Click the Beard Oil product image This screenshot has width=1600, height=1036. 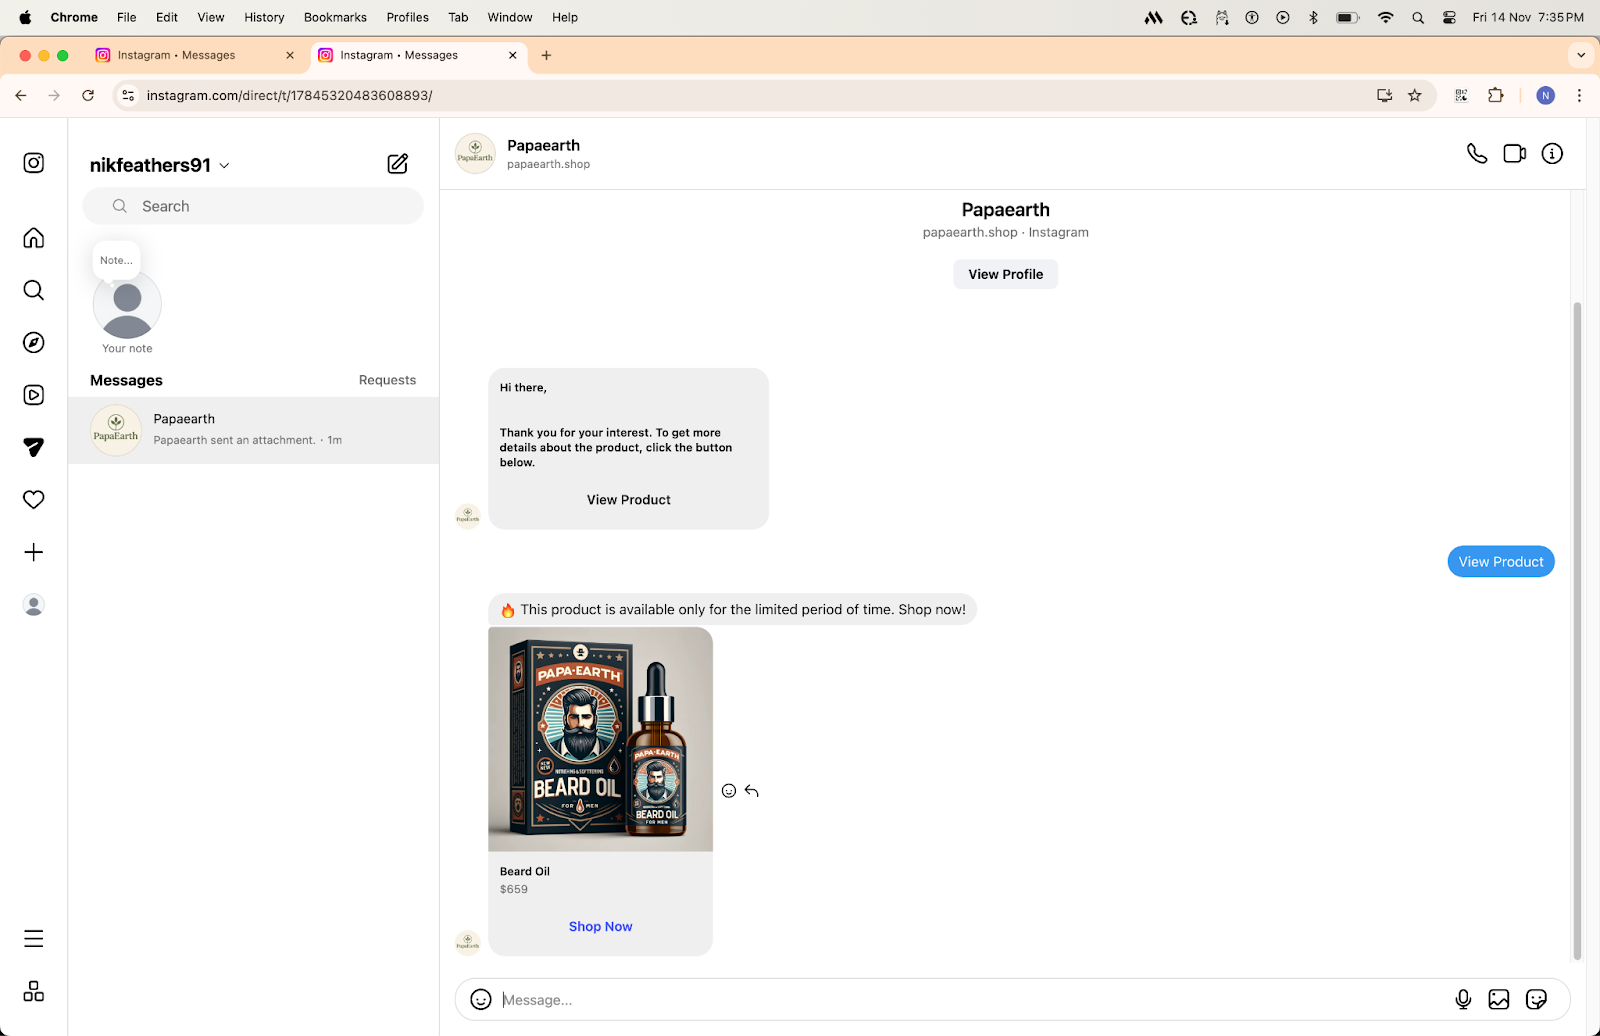(x=600, y=739)
